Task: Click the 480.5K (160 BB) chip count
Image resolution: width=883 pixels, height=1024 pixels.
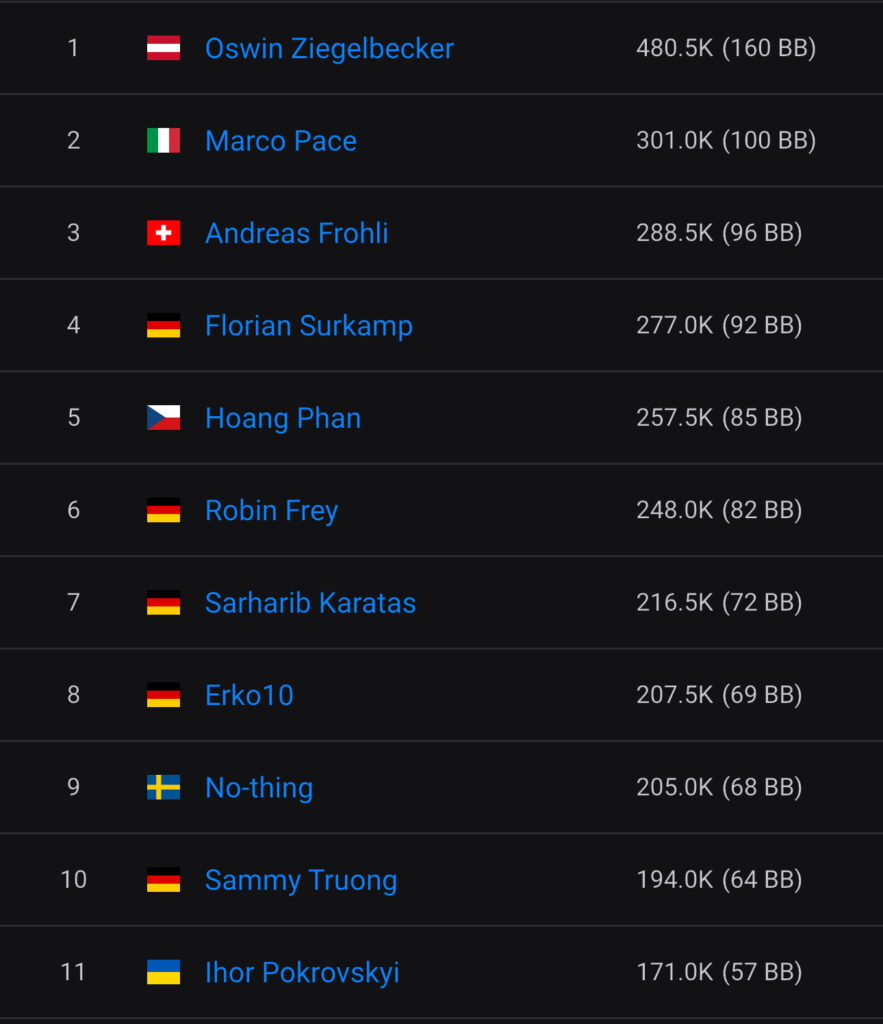Action: pos(726,48)
